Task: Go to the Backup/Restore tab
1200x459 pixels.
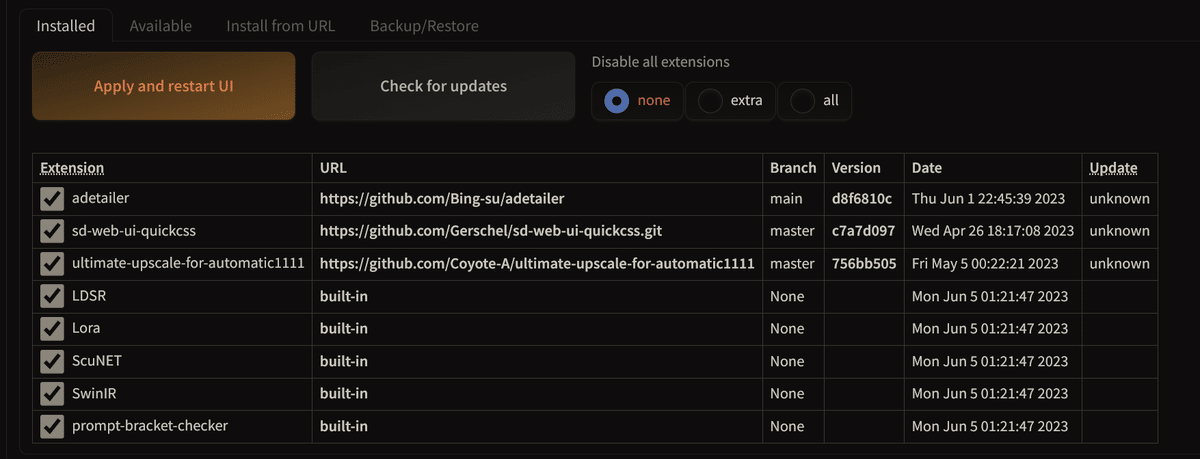Action: click(424, 26)
